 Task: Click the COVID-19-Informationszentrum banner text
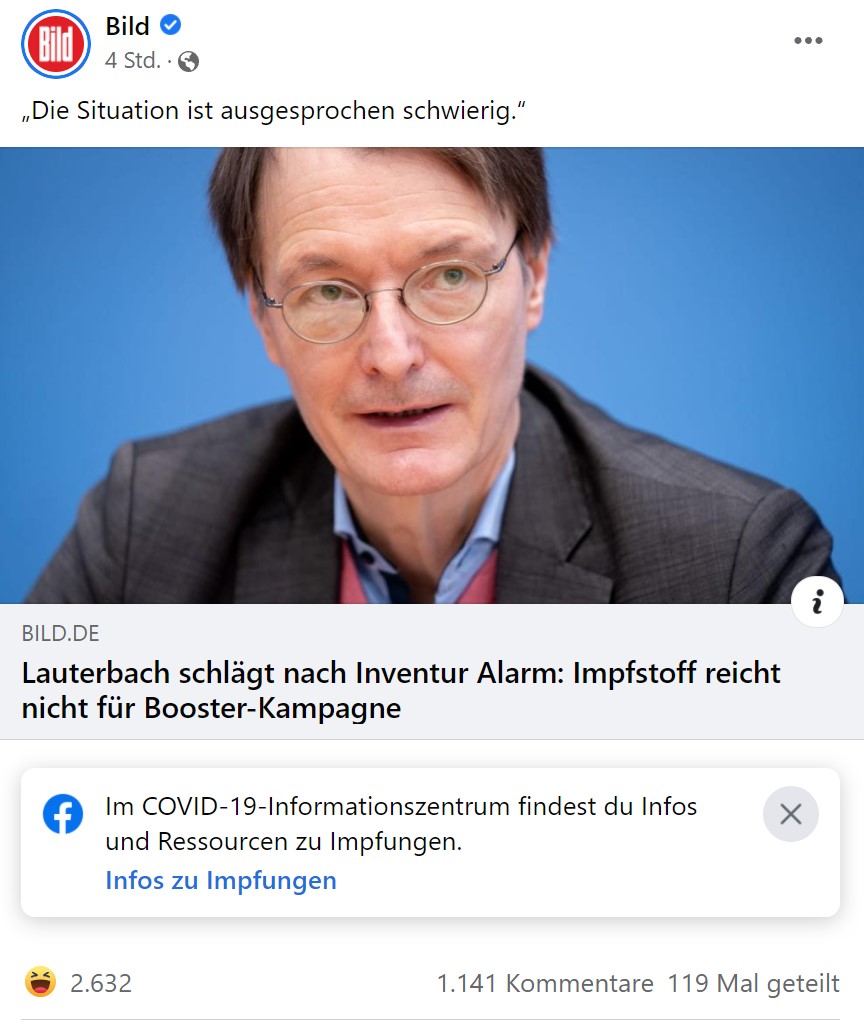point(401,823)
